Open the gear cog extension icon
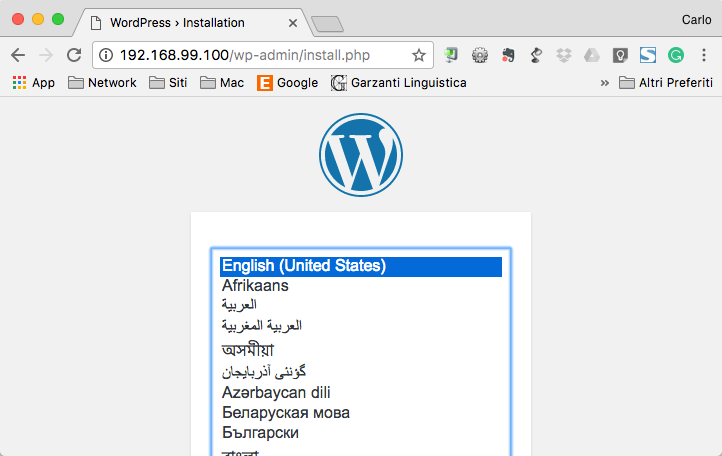The image size is (722, 456). coord(480,55)
